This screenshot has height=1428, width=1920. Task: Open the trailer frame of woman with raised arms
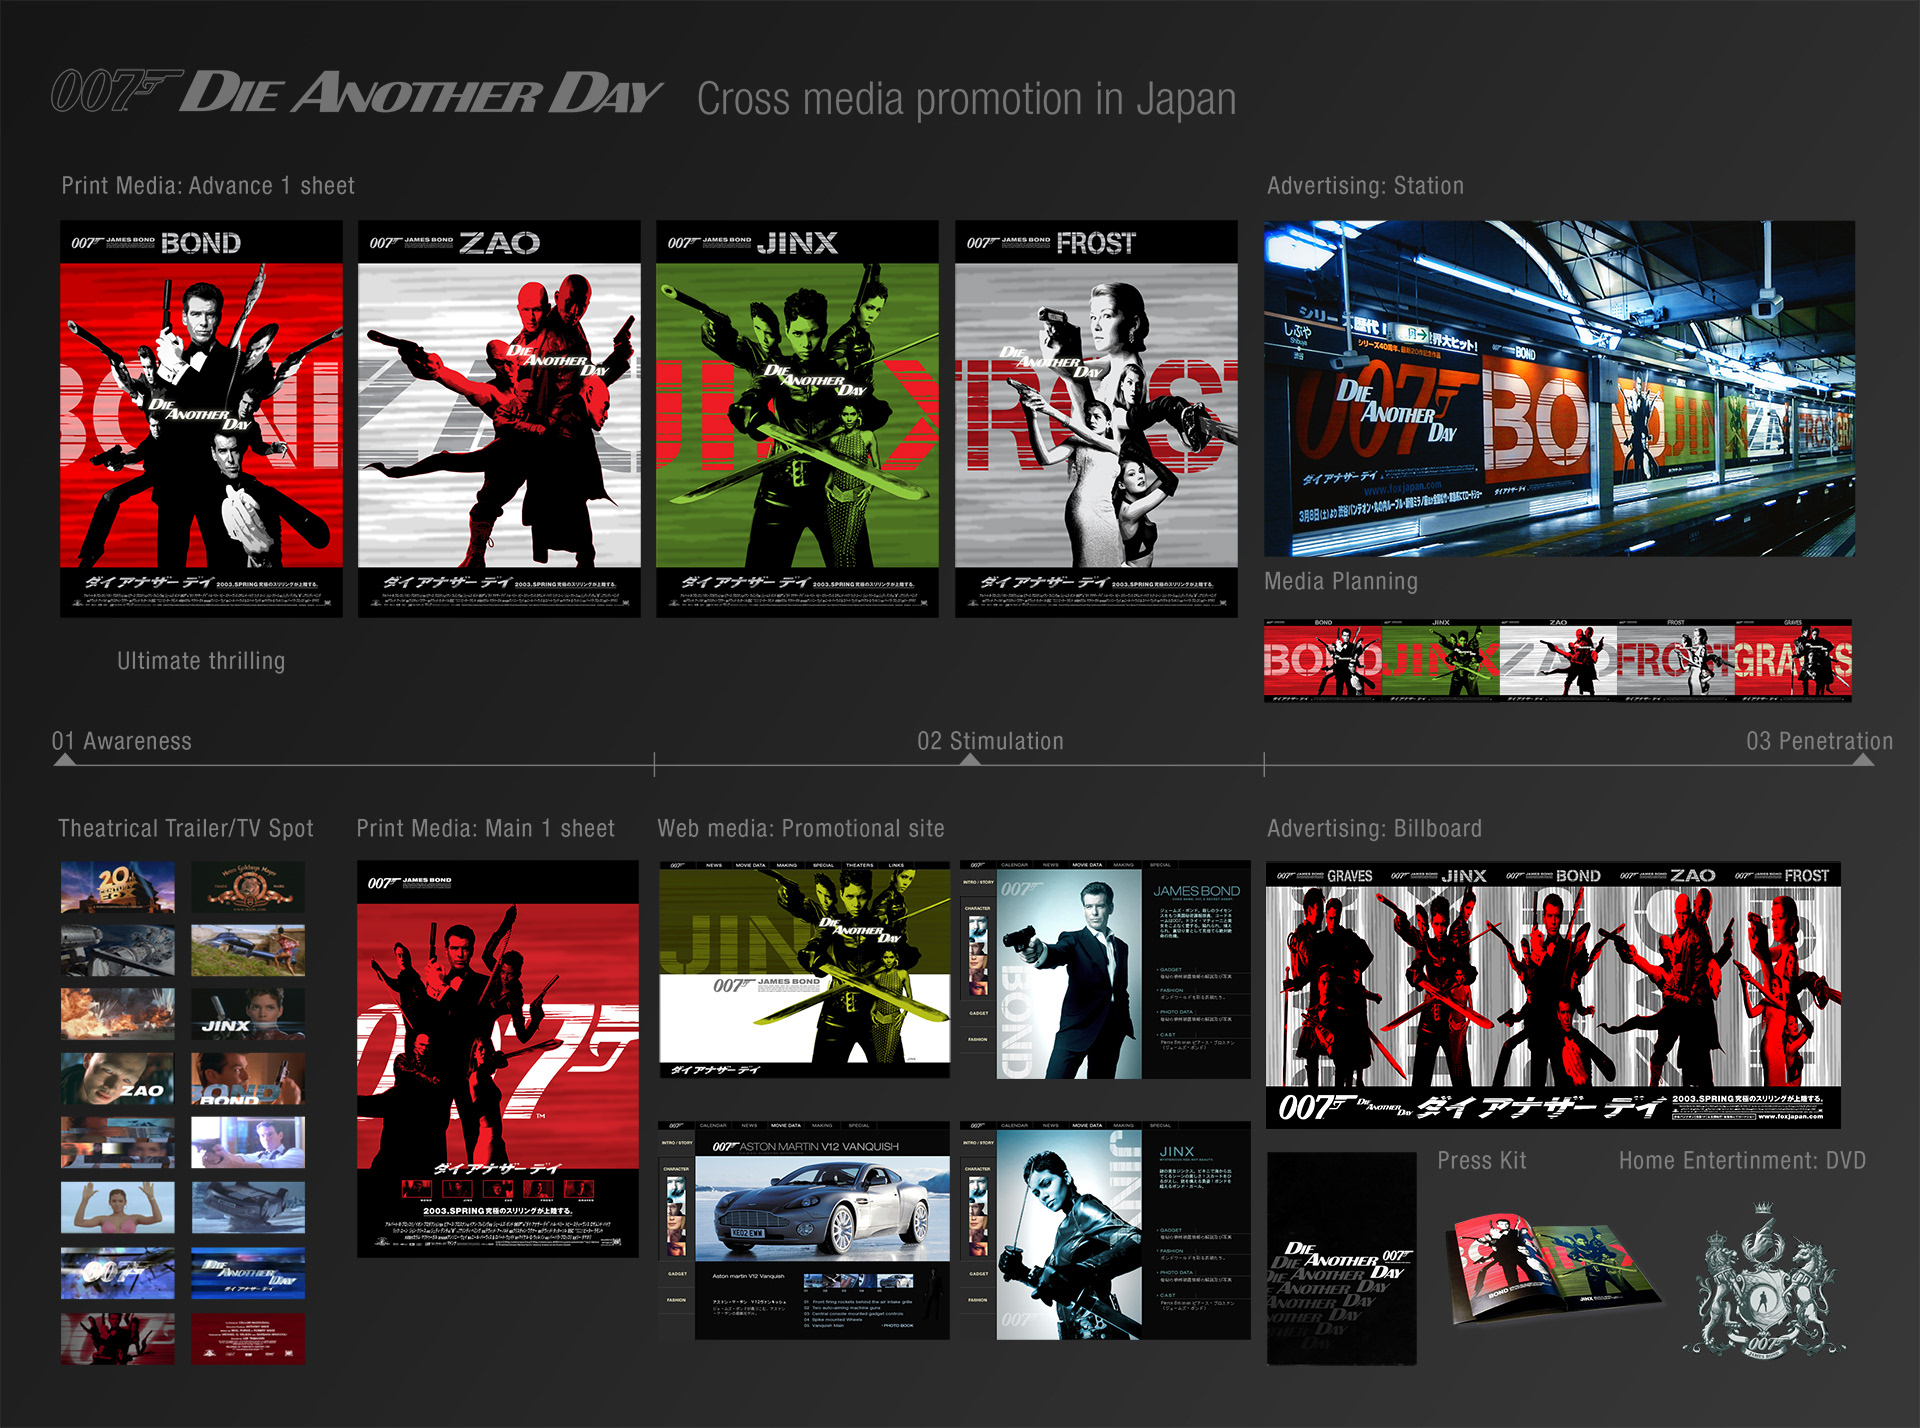point(117,1208)
